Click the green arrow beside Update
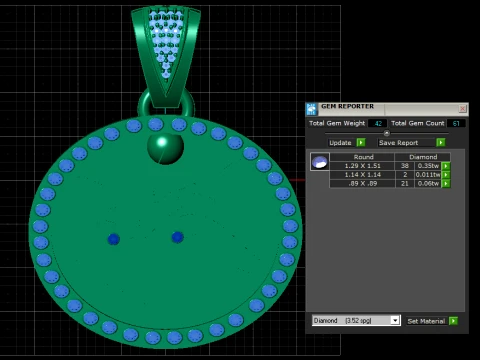The height and width of the screenshot is (360, 480). 361,143
